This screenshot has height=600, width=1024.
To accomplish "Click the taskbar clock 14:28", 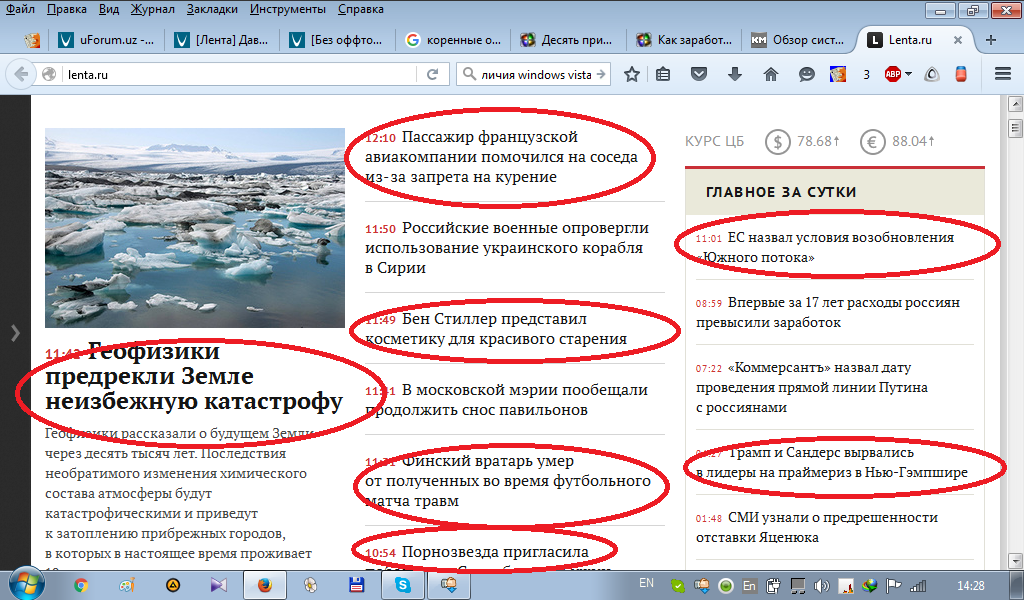I will tap(970, 586).
